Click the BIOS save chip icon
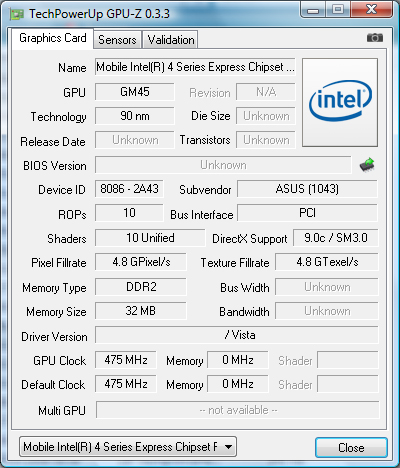Screen dimensions: 400x468 coord(367,165)
